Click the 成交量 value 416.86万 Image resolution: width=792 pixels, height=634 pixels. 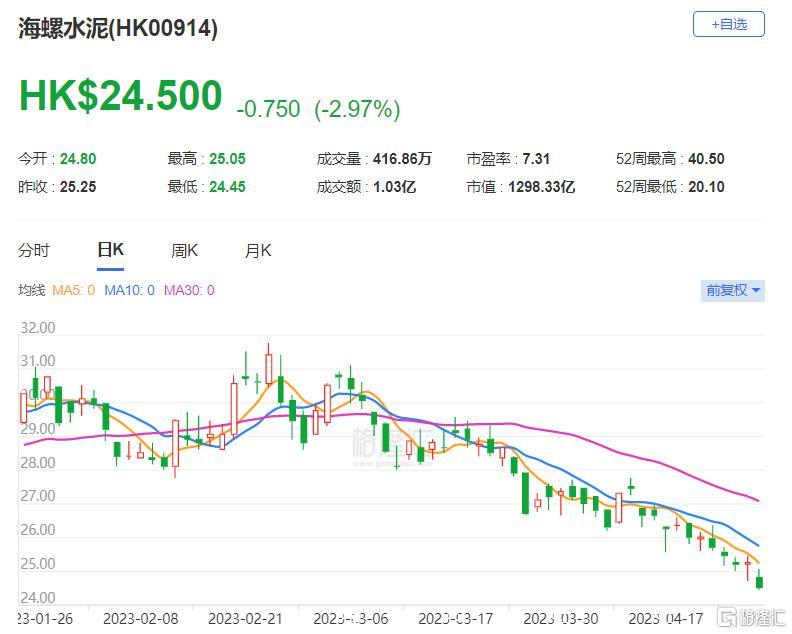pos(403,159)
